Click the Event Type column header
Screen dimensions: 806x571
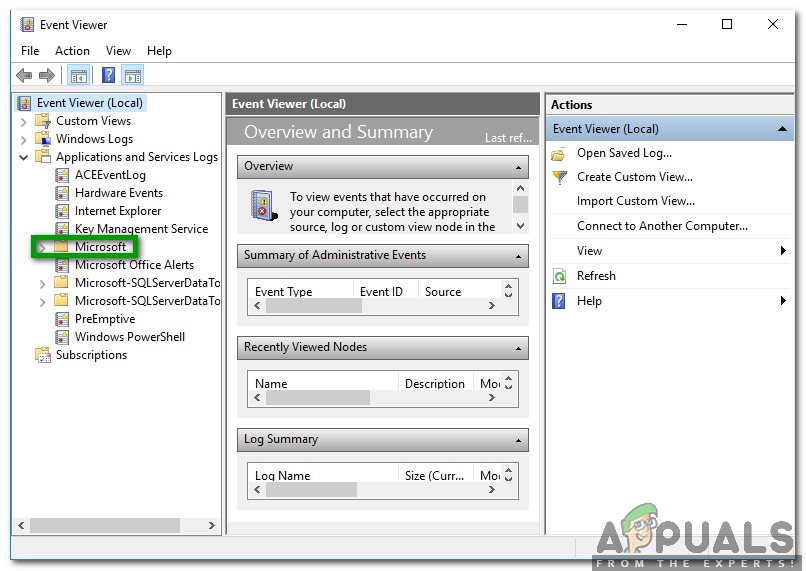(300, 291)
